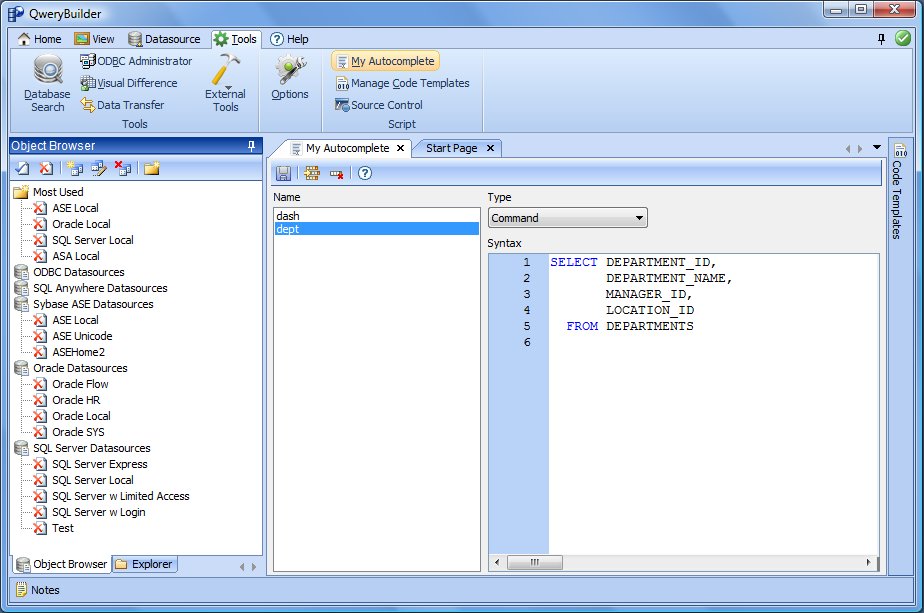
Task: Select dash in Name list
Action: pos(377,216)
